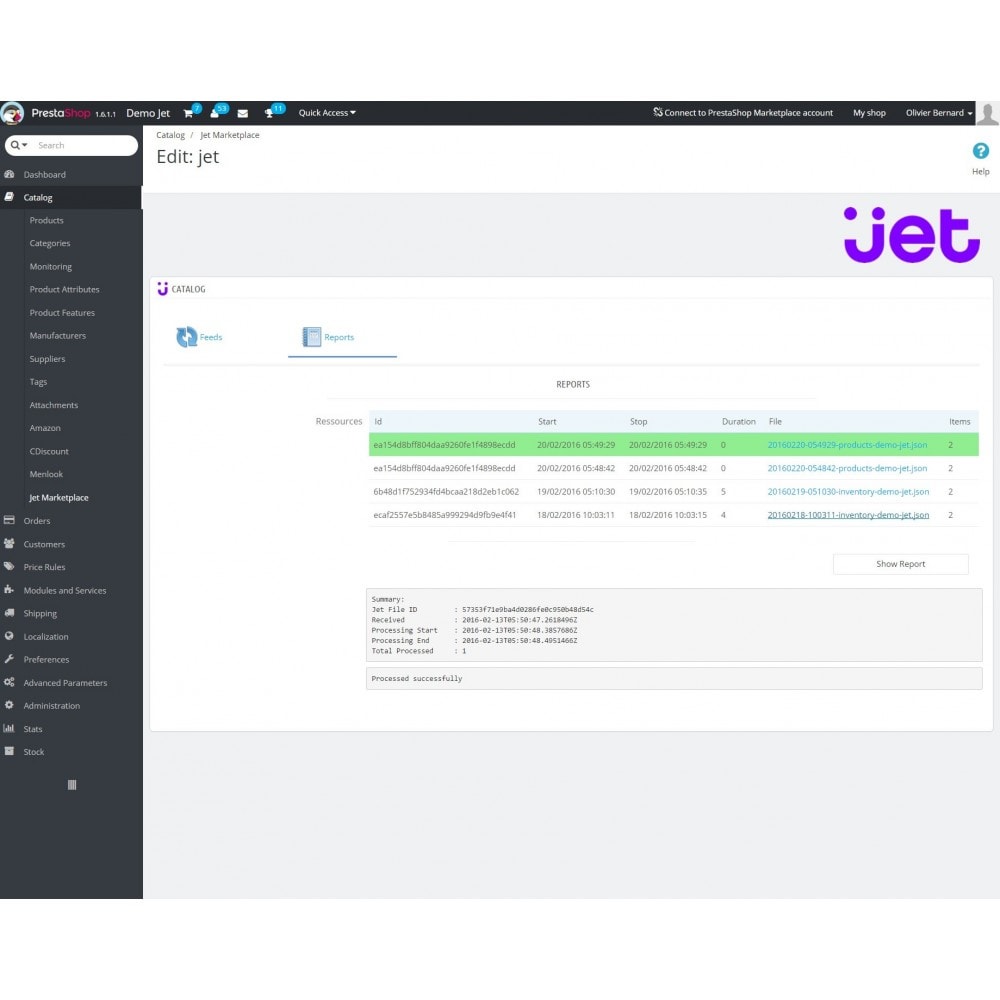Click the Duration column header
This screenshot has width=1000, height=1000.
[739, 422]
